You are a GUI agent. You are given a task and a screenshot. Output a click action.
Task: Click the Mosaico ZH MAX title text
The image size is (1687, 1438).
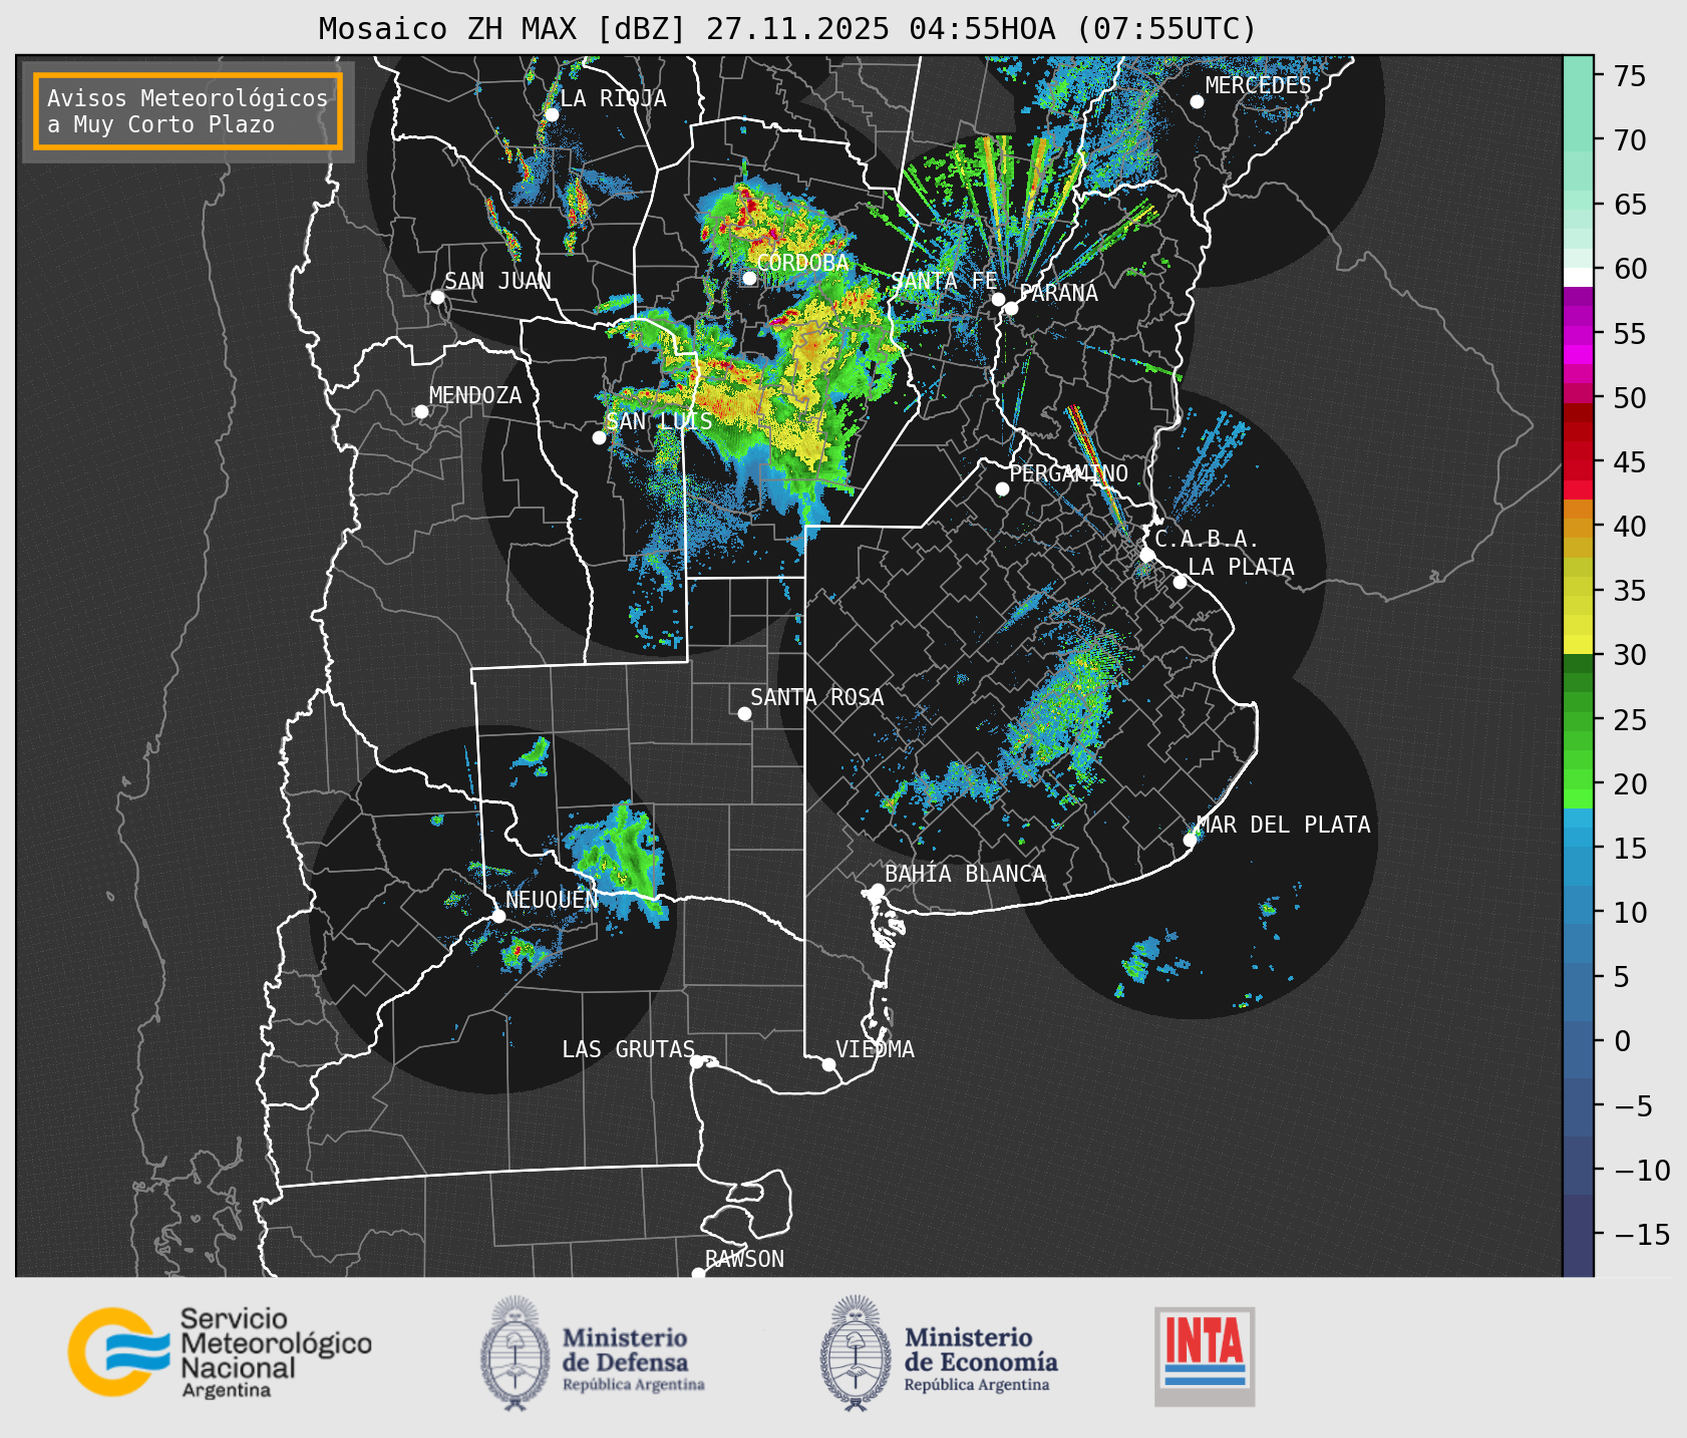click(786, 29)
